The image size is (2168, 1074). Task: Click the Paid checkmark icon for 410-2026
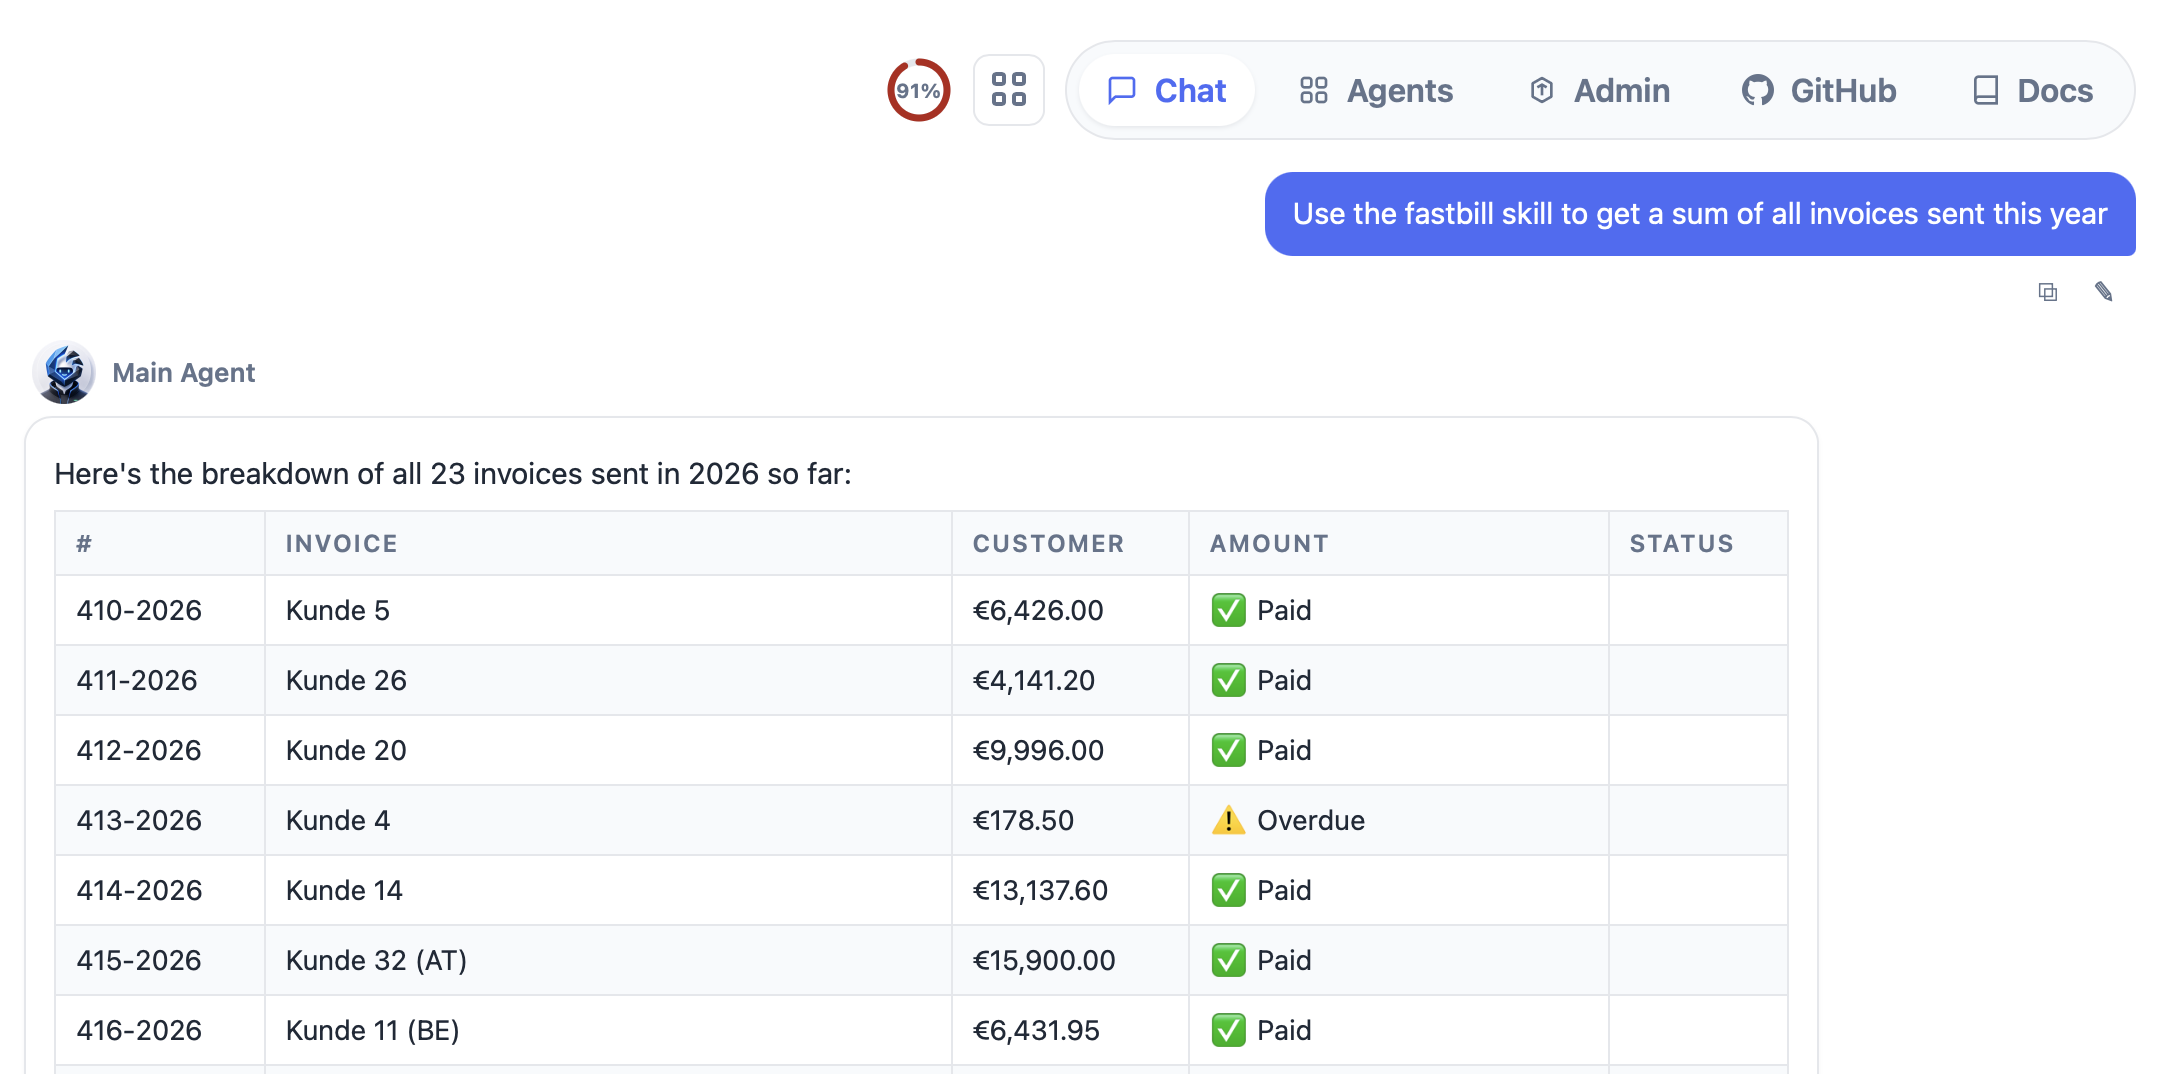[x=1228, y=610]
